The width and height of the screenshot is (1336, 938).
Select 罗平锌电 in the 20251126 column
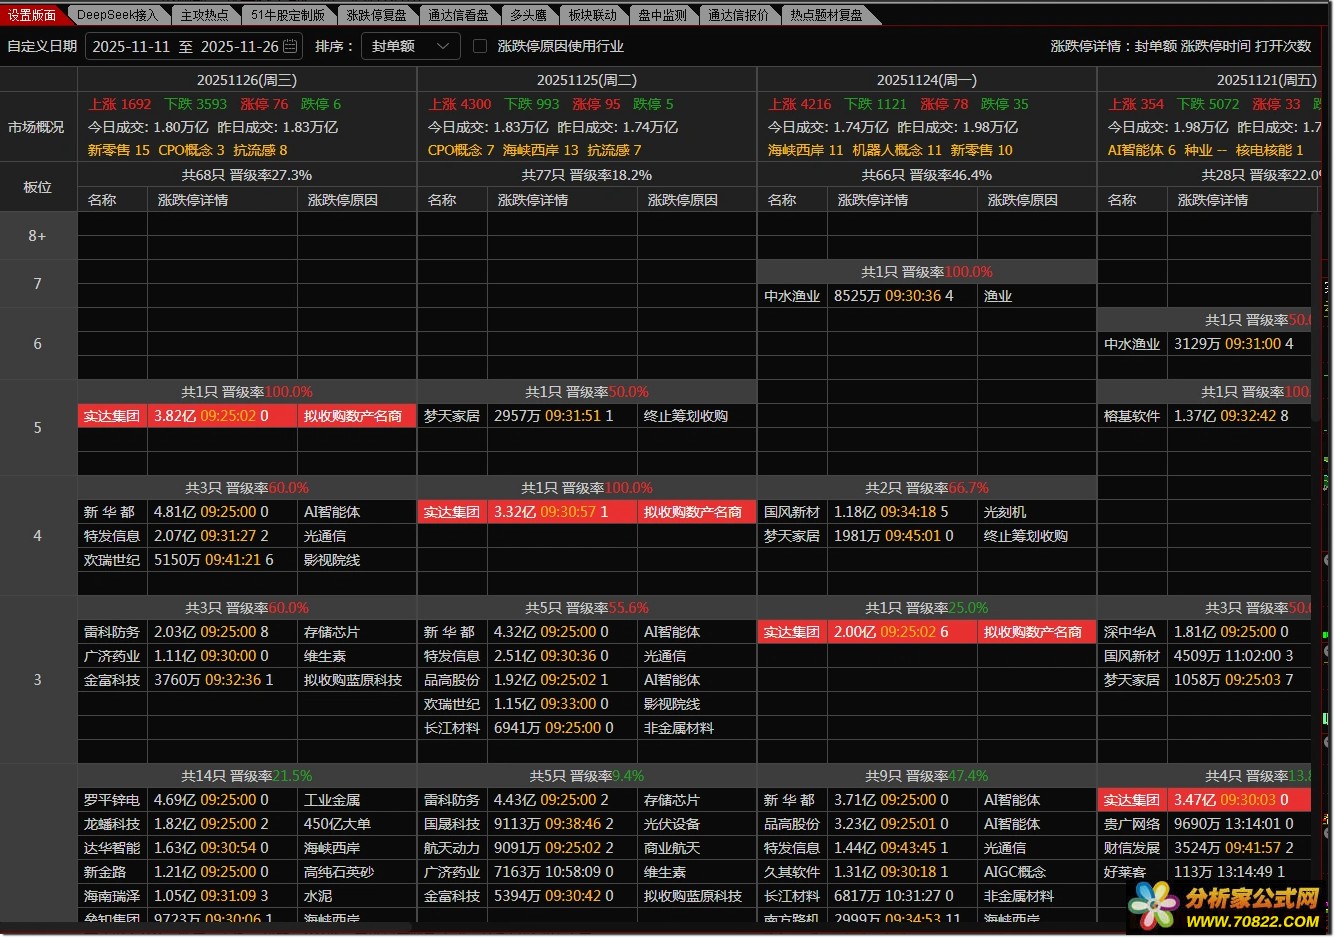111,800
